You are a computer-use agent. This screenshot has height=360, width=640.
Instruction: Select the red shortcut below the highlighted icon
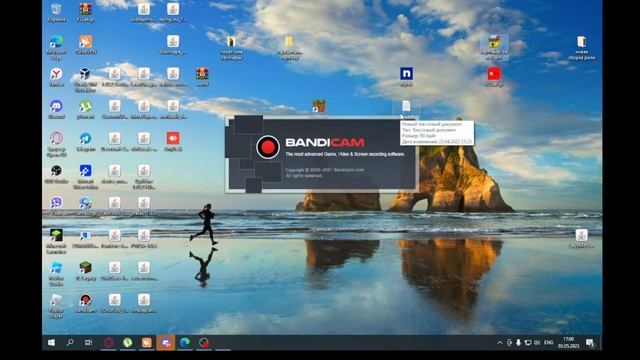[494, 77]
